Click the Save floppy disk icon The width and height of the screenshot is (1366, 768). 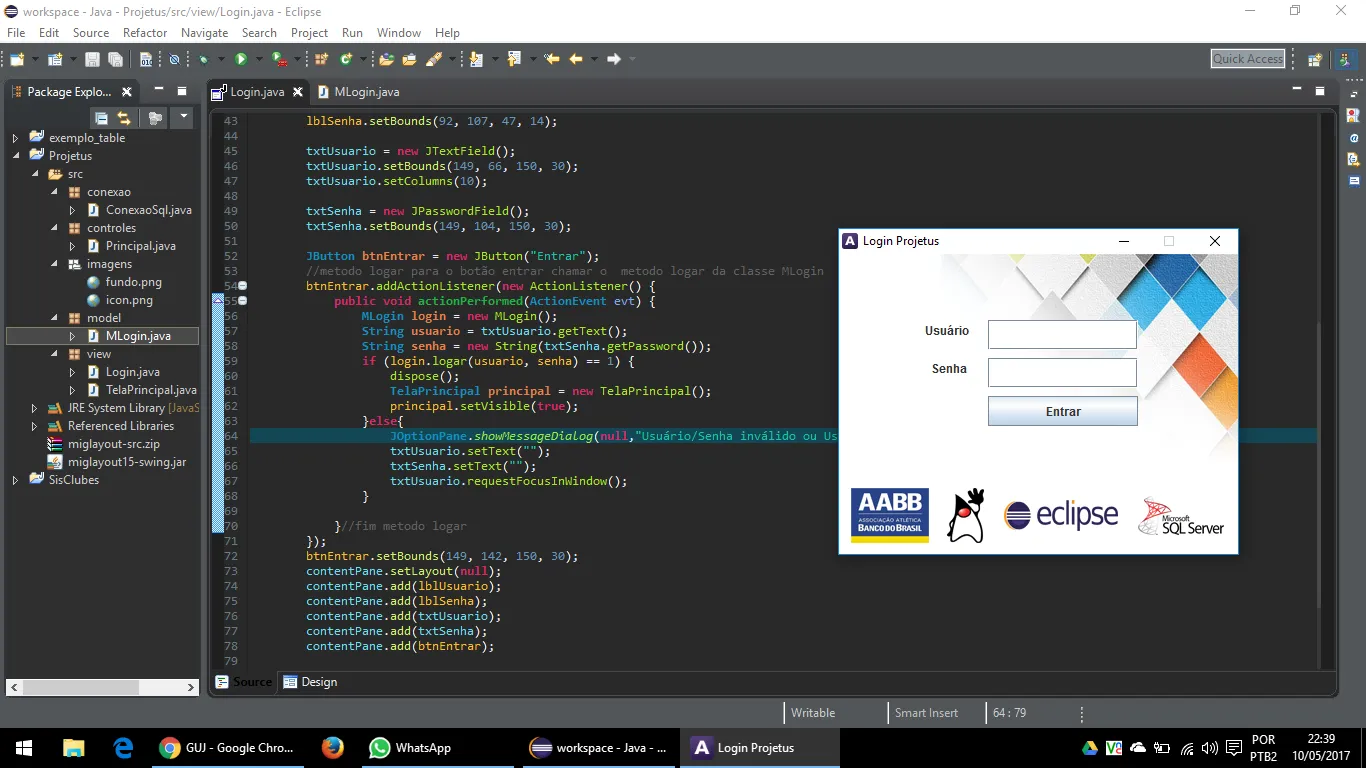[92, 60]
